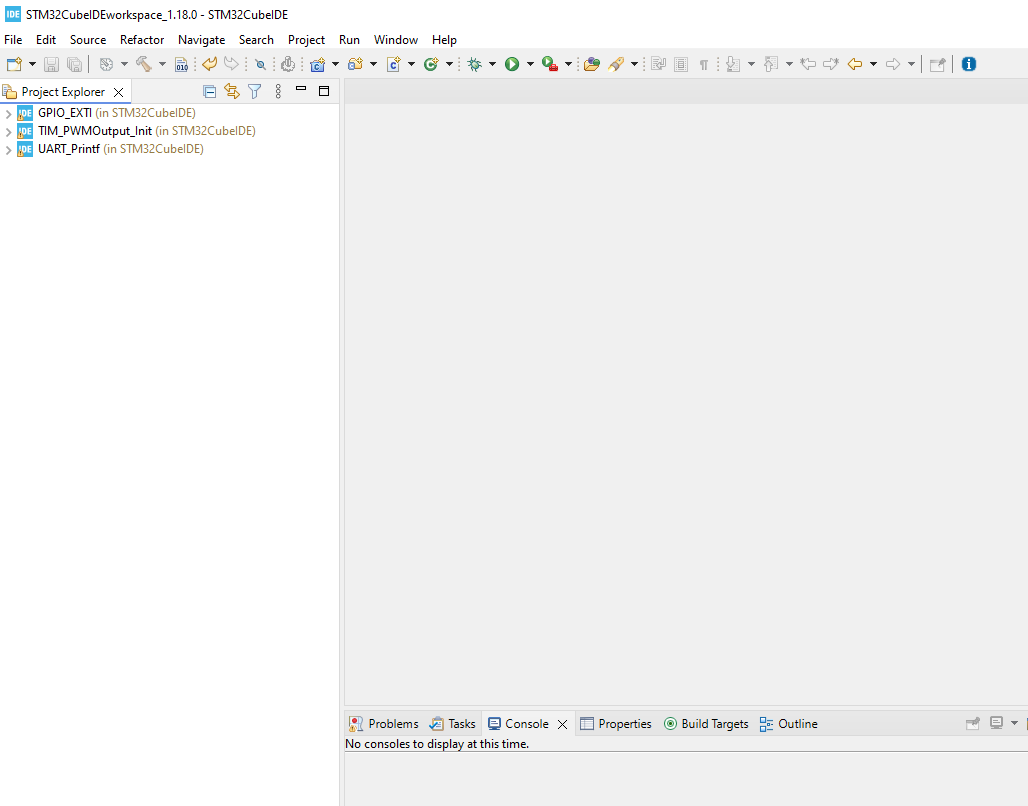Collapse all in Project Explorer toolbar
Viewport: 1028px width, 806px height.
(x=210, y=92)
